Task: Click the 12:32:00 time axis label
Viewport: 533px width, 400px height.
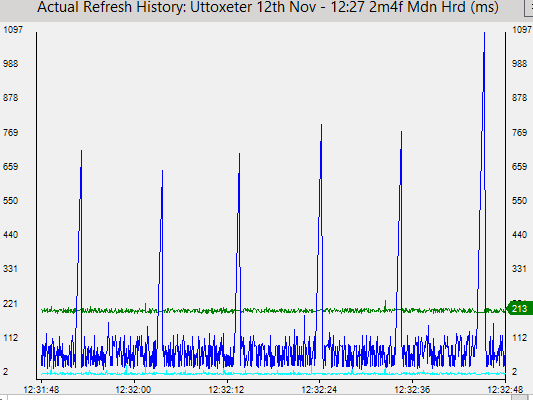Action: 133,390
